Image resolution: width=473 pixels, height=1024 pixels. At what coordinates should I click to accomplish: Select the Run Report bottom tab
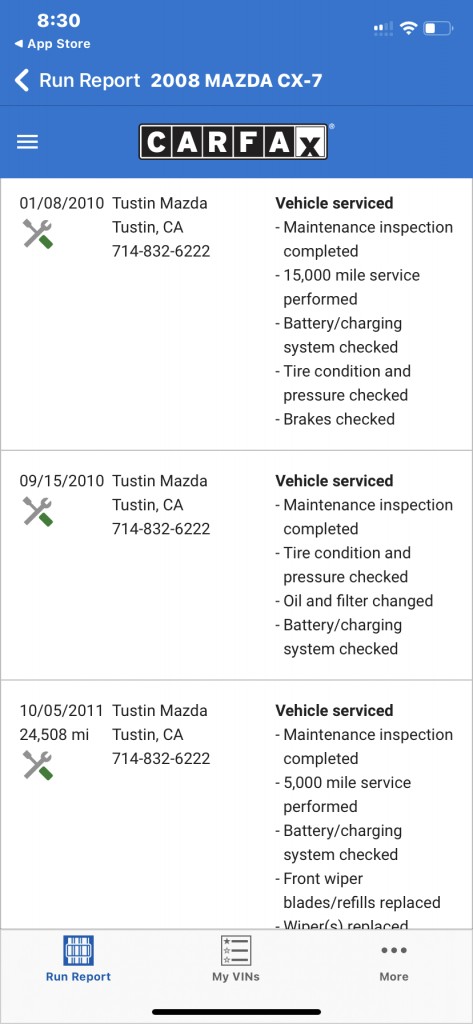click(78, 959)
